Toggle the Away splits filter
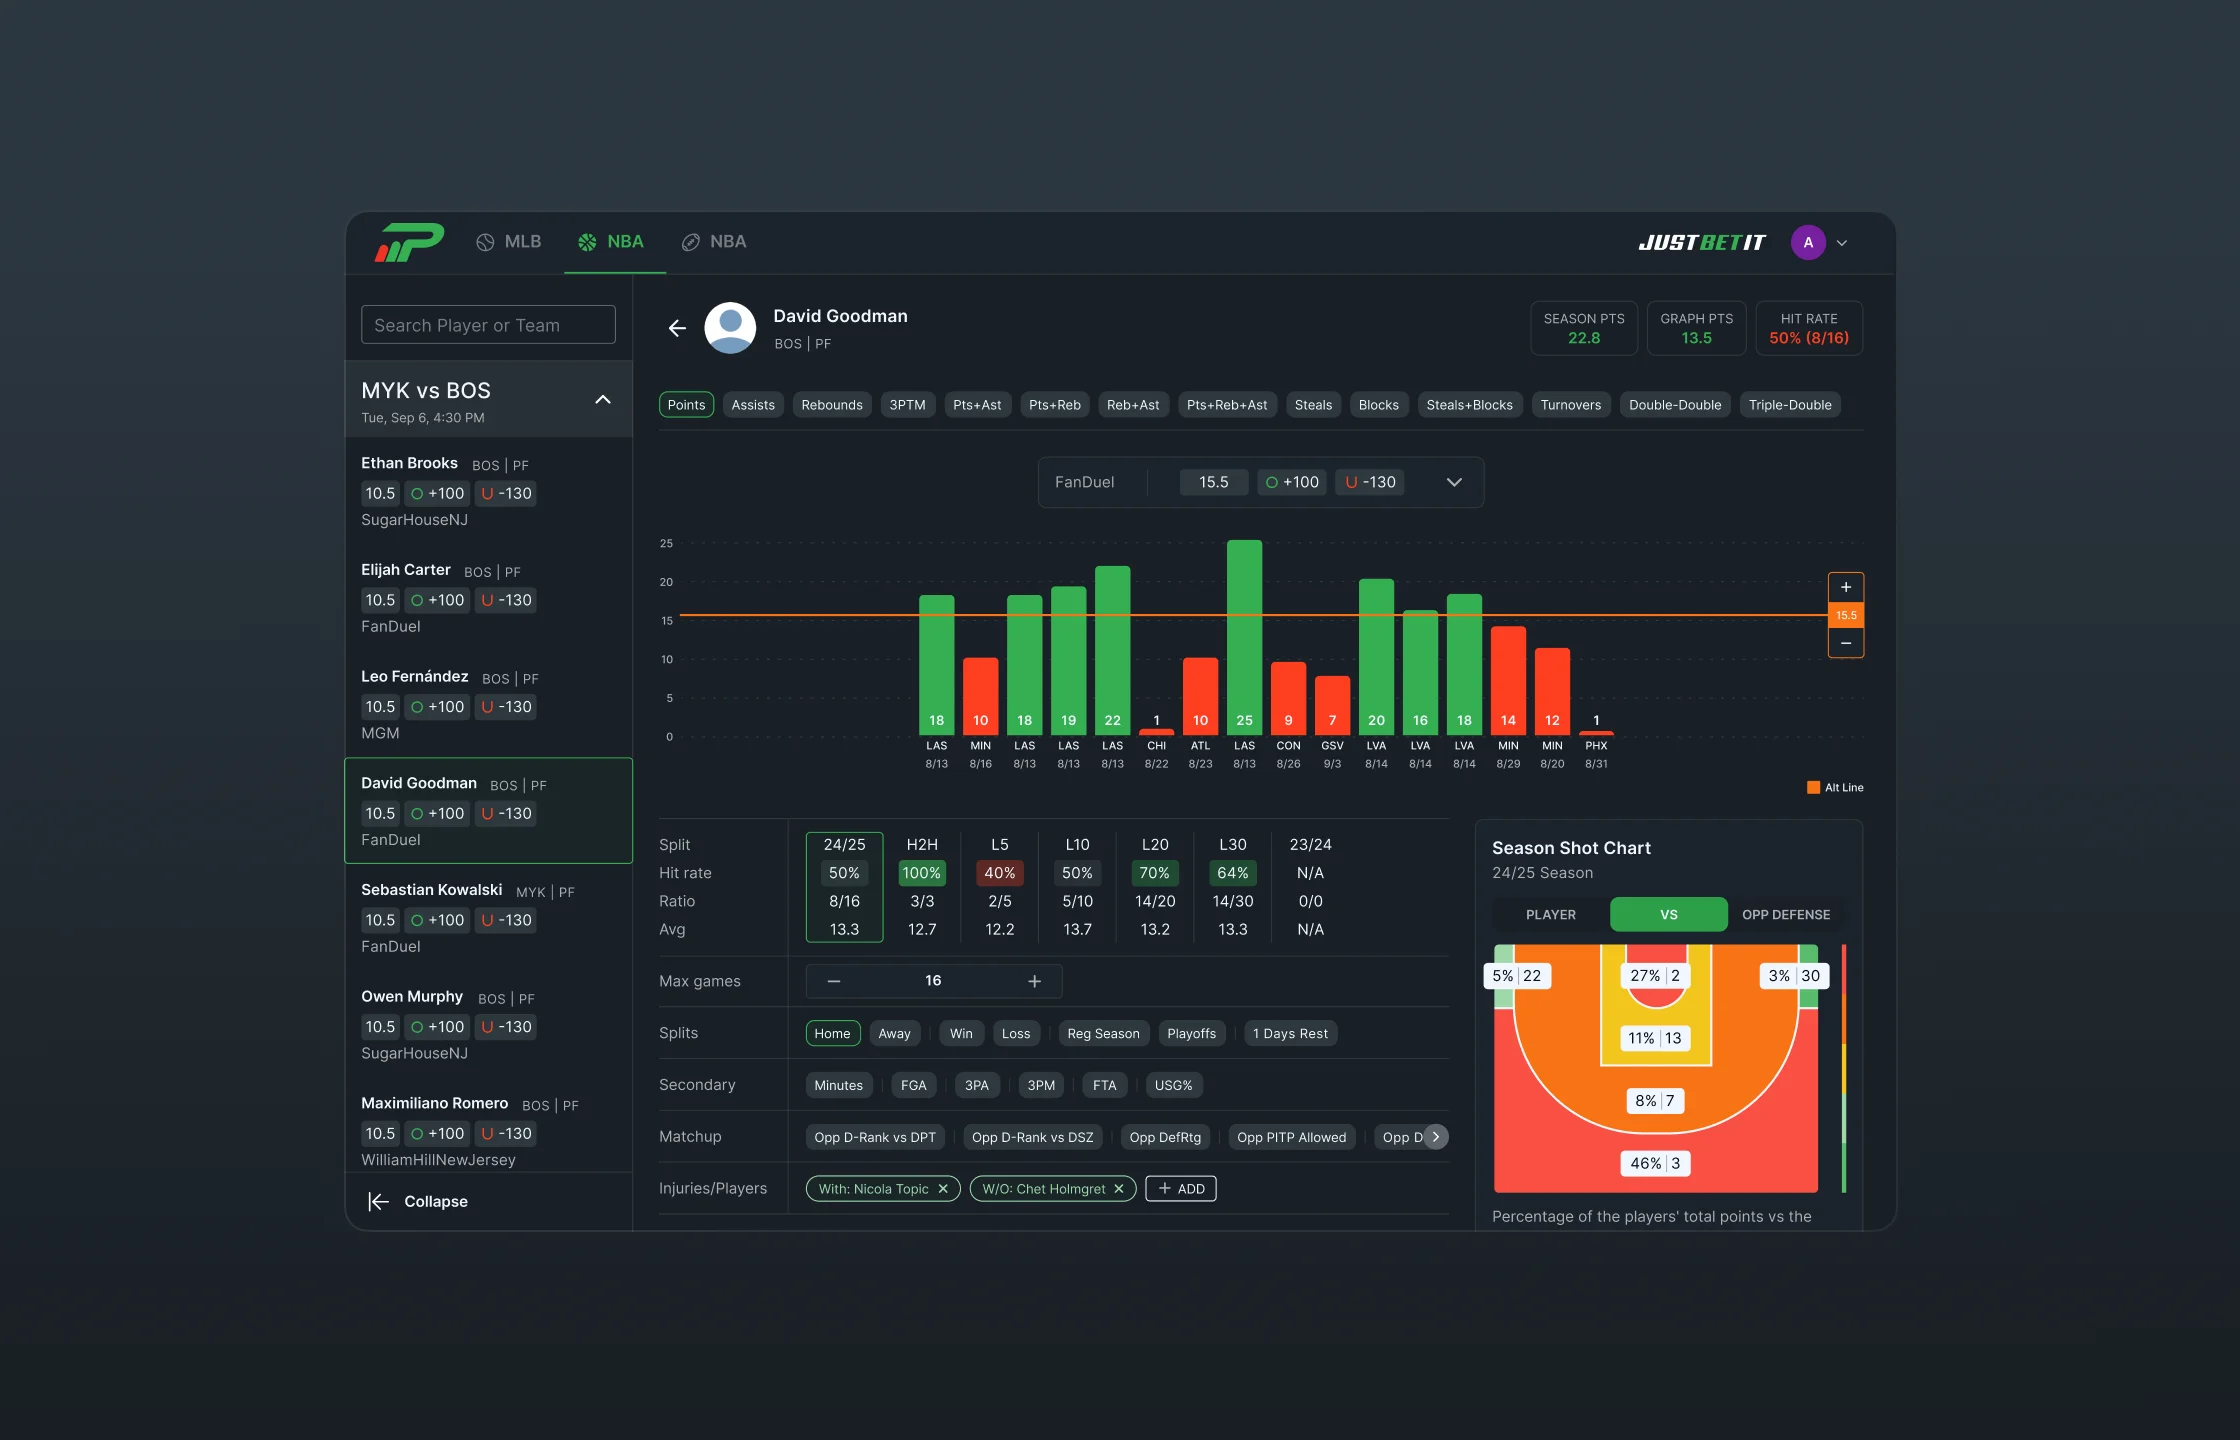Viewport: 2240px width, 1440px height. pos(894,1033)
